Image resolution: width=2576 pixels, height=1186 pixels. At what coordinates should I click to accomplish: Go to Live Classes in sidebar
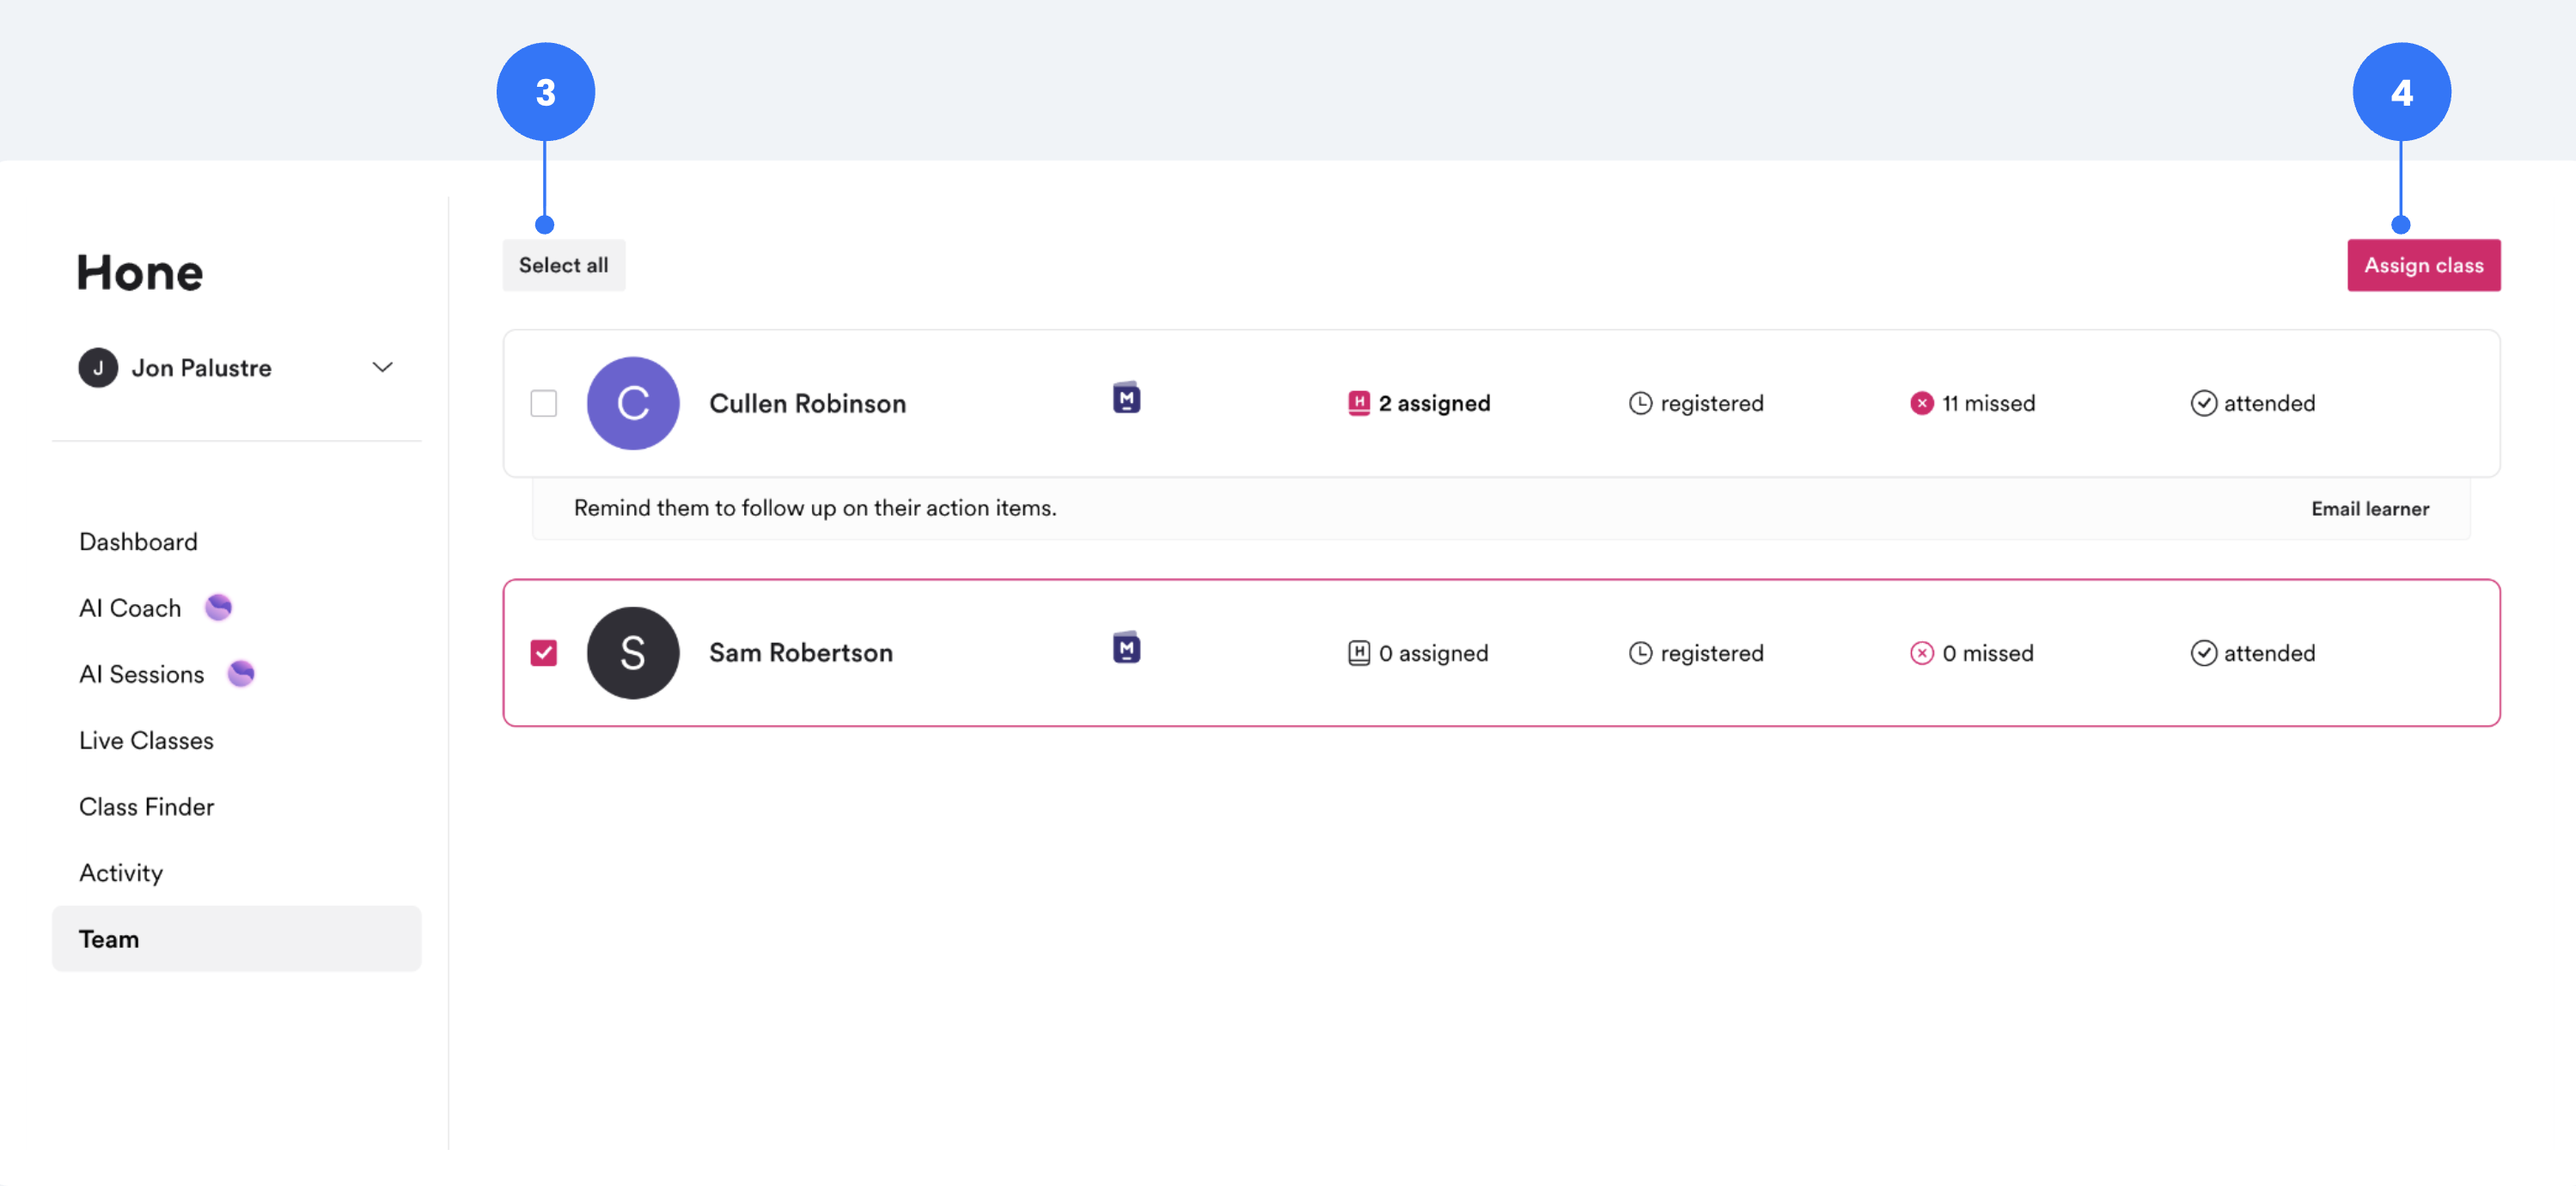pyautogui.click(x=146, y=740)
